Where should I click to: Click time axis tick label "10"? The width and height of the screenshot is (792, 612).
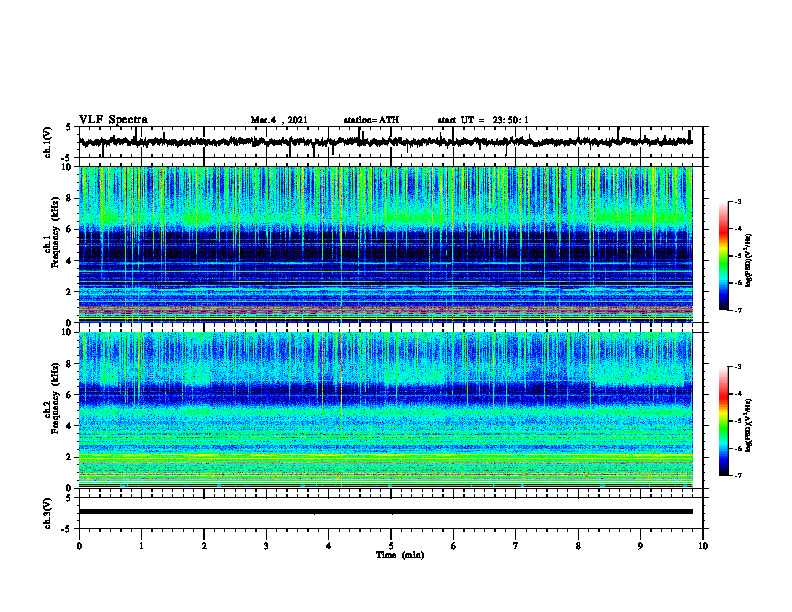pyautogui.click(x=703, y=546)
